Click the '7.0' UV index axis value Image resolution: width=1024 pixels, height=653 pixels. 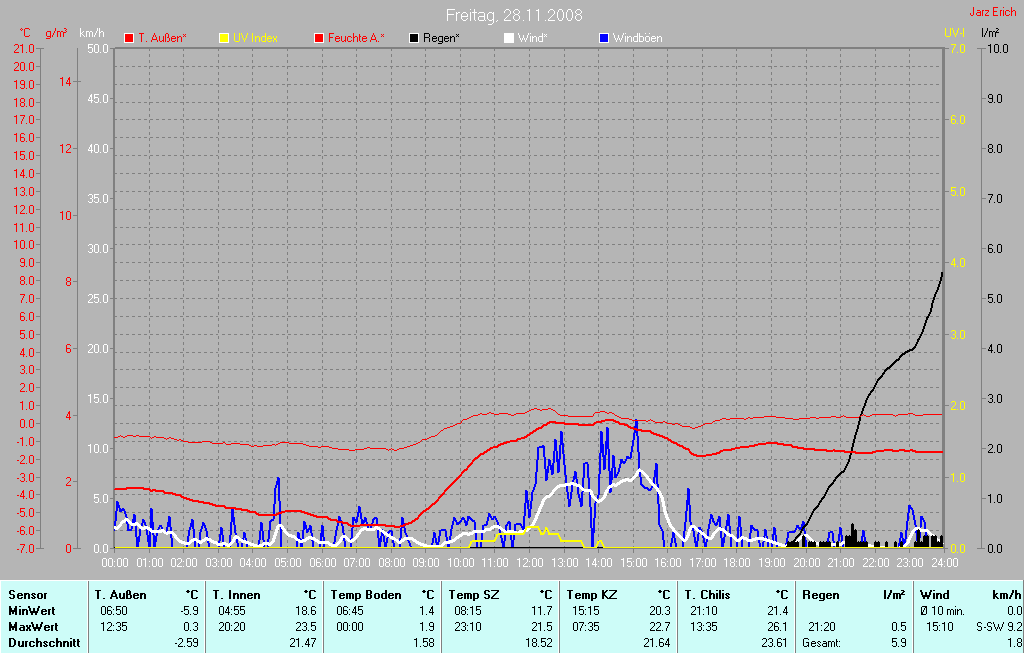coord(957,49)
